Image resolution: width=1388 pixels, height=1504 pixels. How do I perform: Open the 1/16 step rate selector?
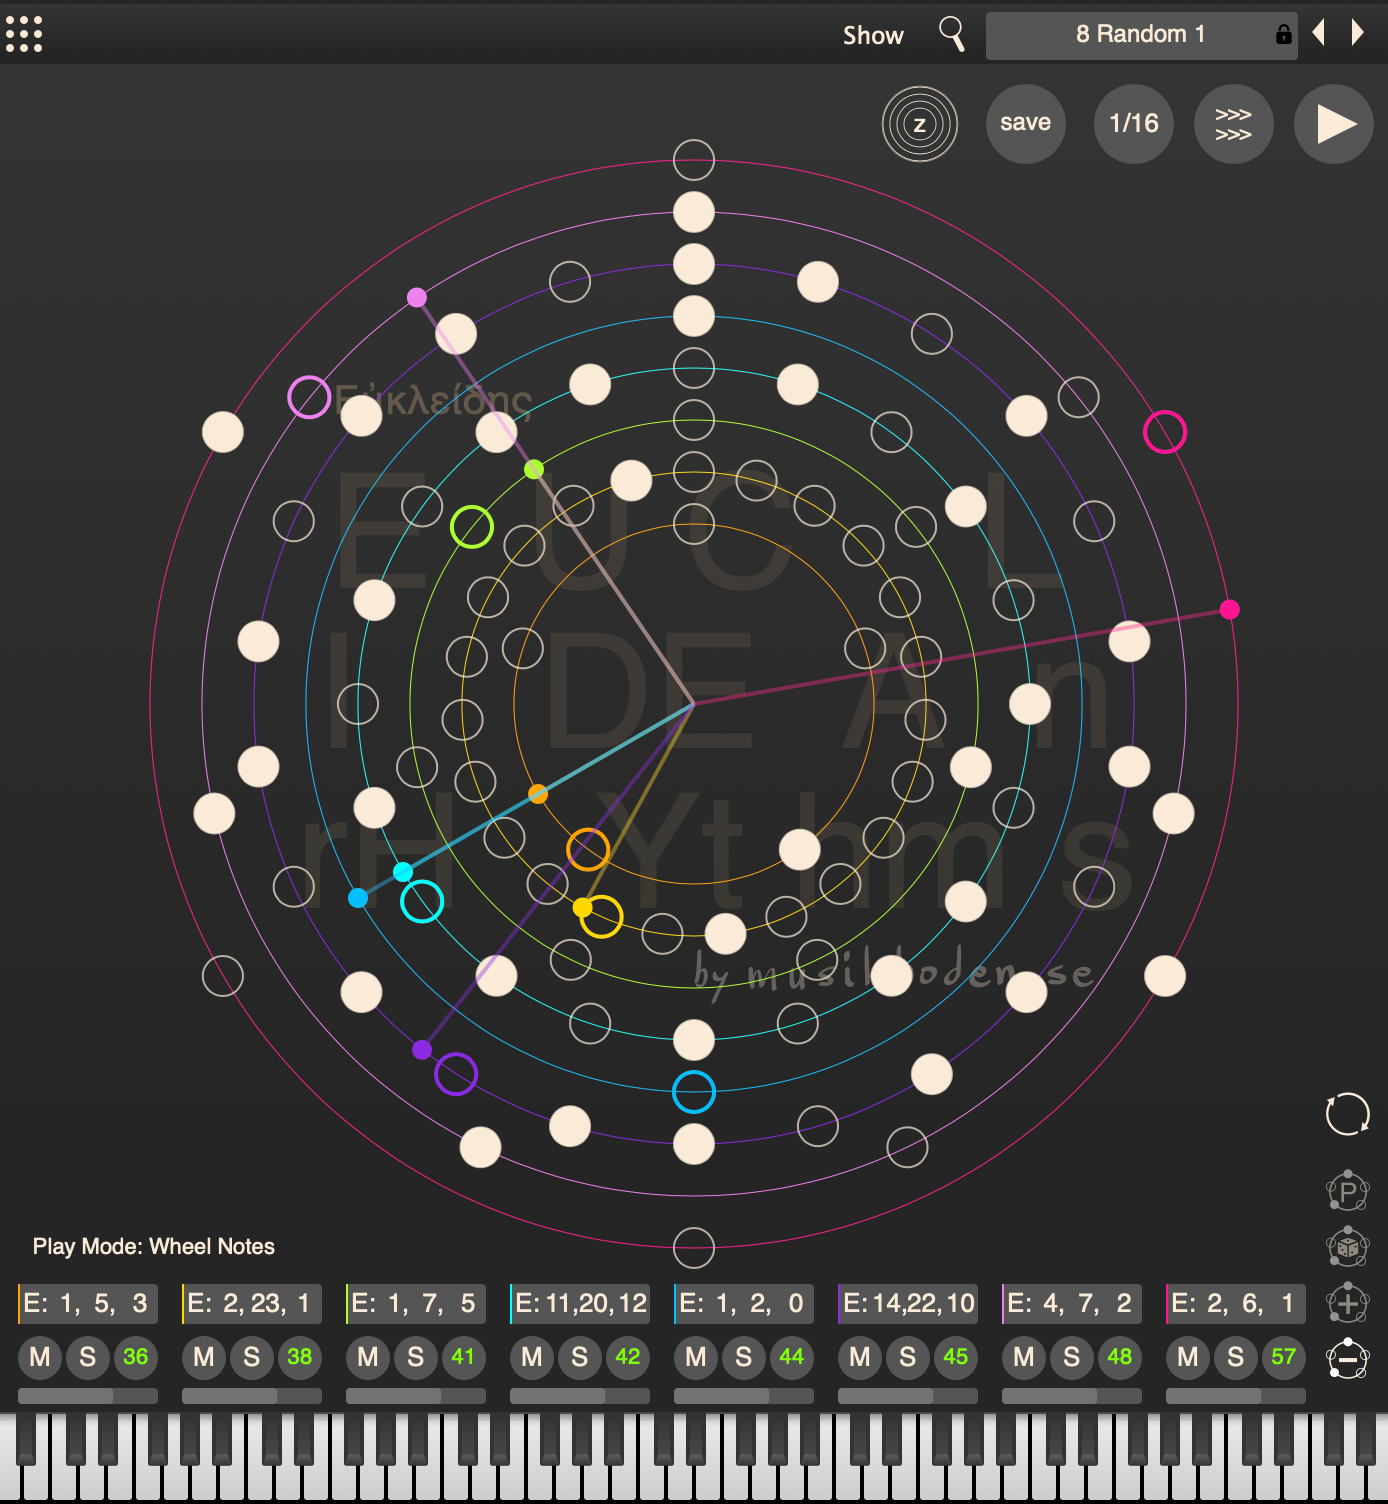pyautogui.click(x=1133, y=124)
